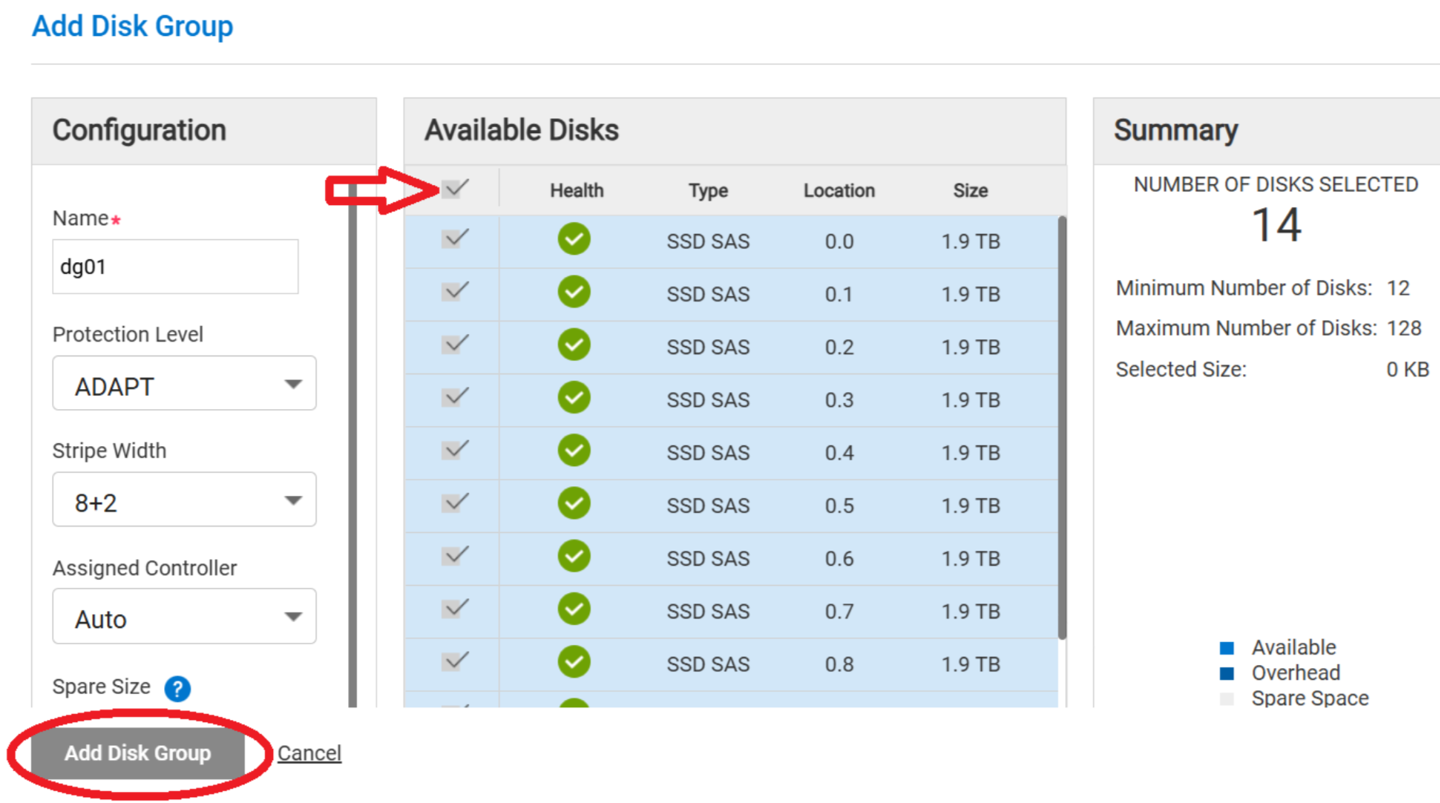Screen dimensions: 1440x803
Task: Open the Spare Size help tooltip icon
Action: point(178,687)
